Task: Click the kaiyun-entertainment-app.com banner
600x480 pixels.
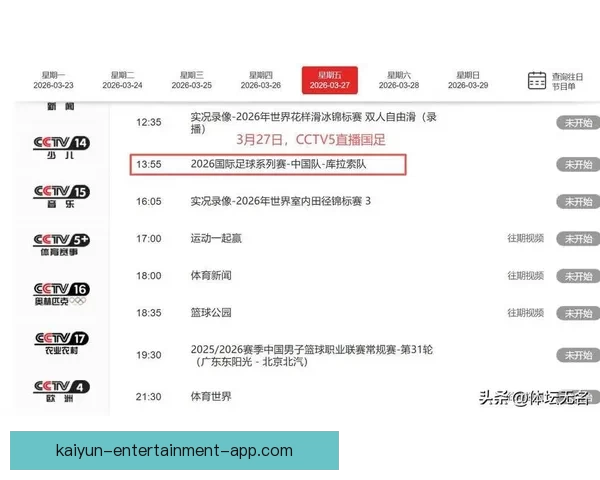Action: [x=174, y=451]
